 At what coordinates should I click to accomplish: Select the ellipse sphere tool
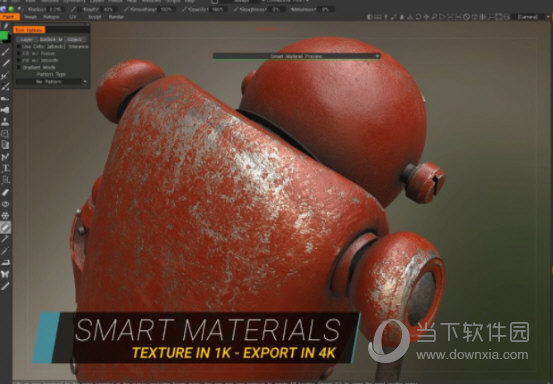point(5,204)
